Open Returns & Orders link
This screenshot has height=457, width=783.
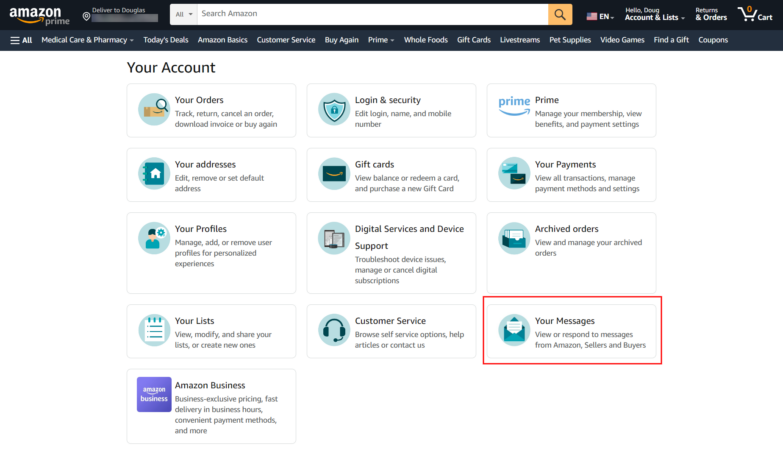[711, 14]
